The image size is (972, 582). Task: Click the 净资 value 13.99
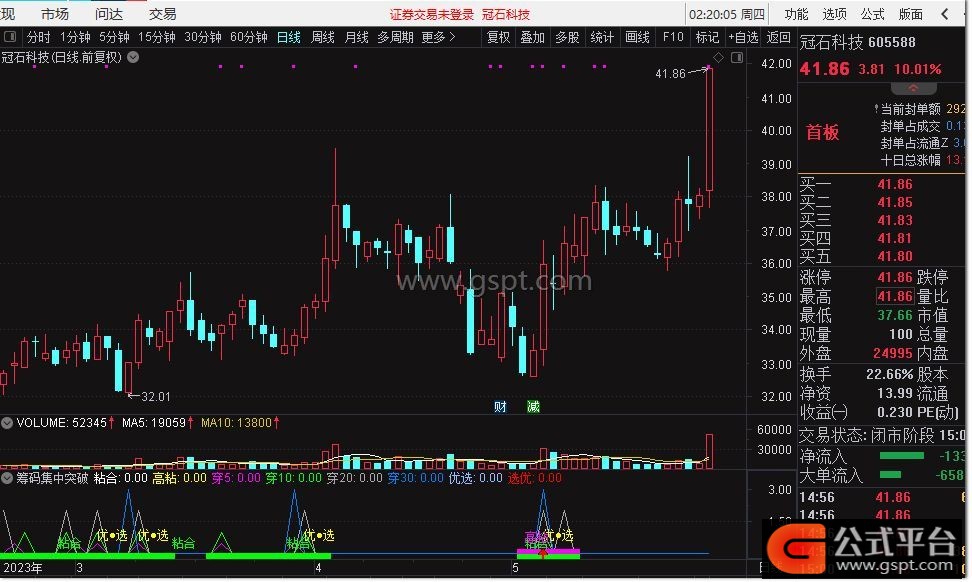895,394
